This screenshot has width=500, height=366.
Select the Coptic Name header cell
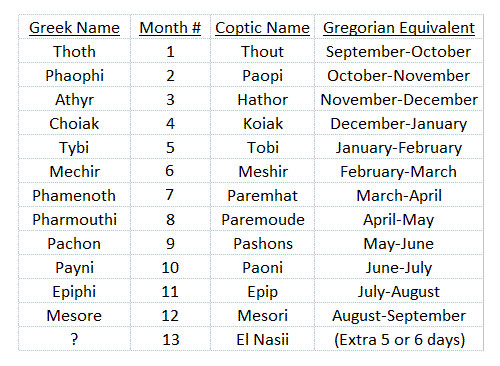pos(263,27)
